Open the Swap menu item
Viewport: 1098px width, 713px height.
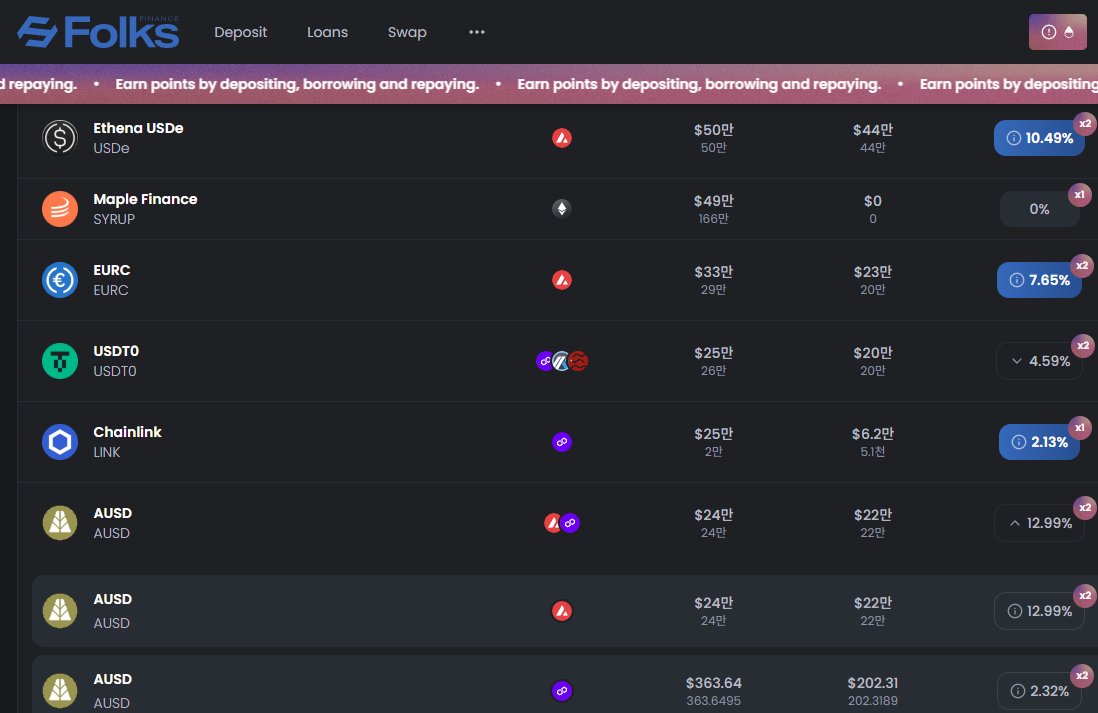point(407,32)
